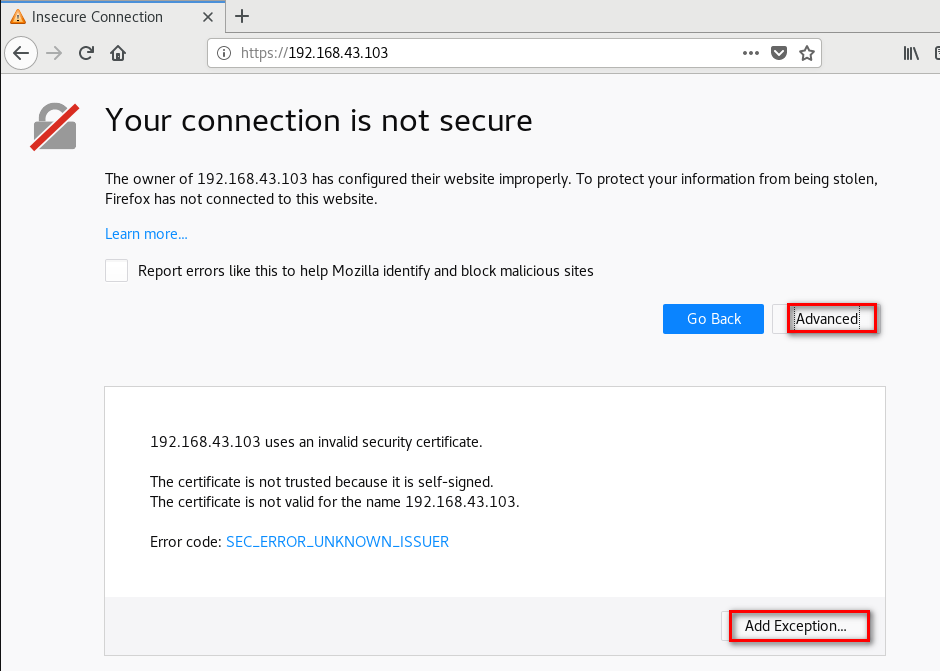
Task: Enable Report errors to Mozilla checkbox
Action: pyautogui.click(x=116, y=270)
